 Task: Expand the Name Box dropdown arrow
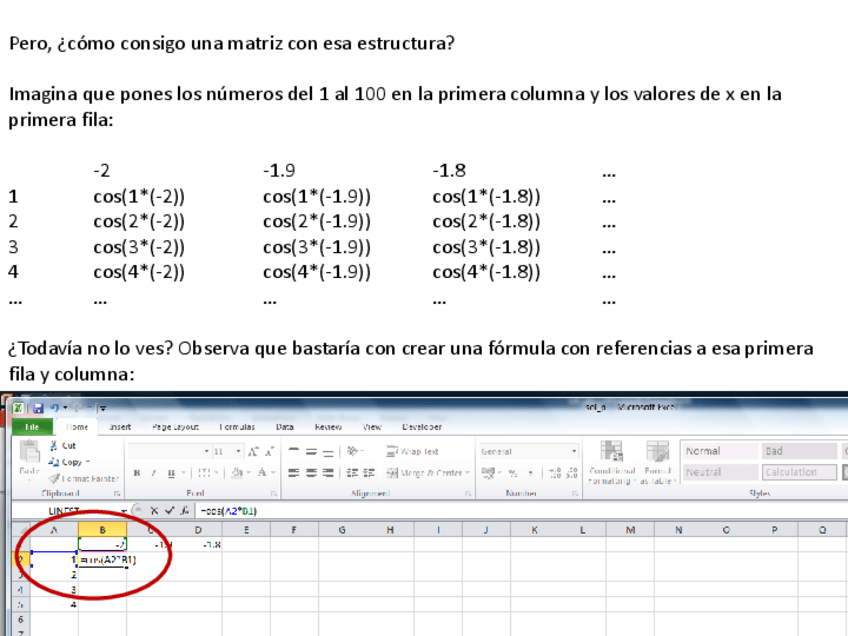[x=125, y=511]
